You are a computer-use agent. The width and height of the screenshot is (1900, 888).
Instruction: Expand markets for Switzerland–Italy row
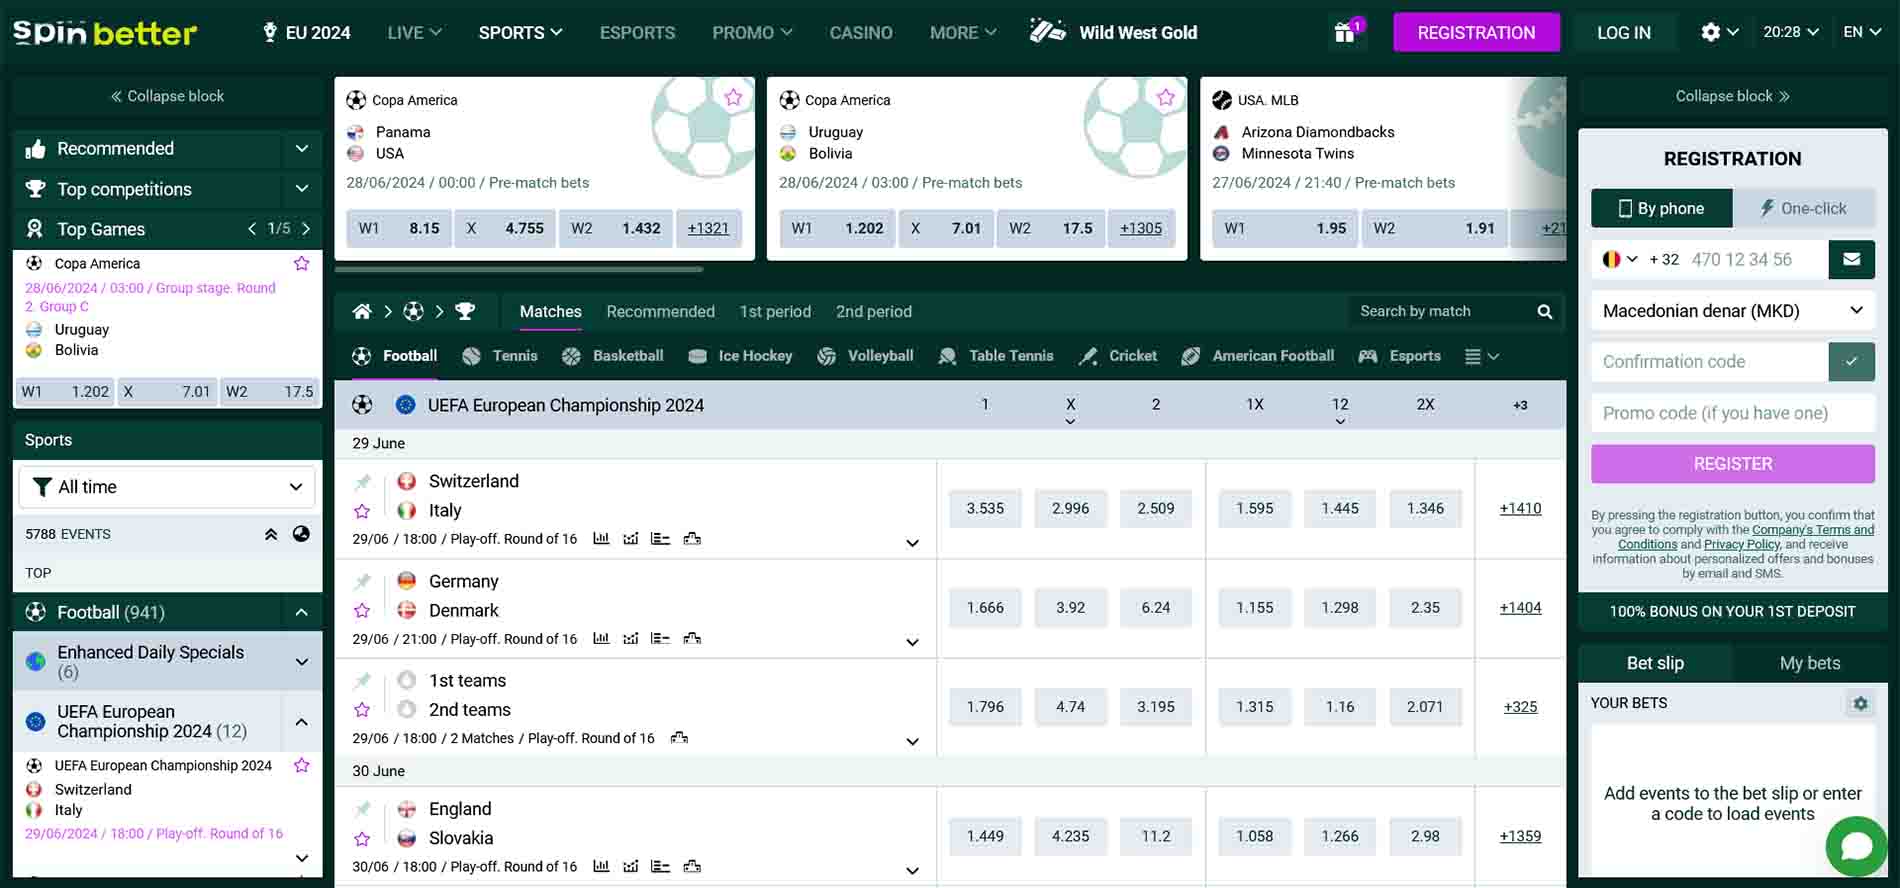point(912,543)
